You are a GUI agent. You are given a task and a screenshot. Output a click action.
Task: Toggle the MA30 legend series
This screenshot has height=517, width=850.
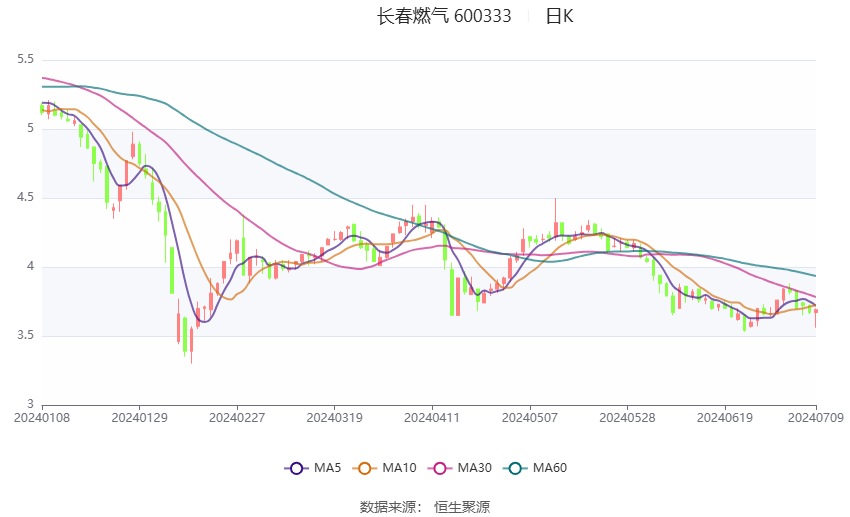(460, 468)
